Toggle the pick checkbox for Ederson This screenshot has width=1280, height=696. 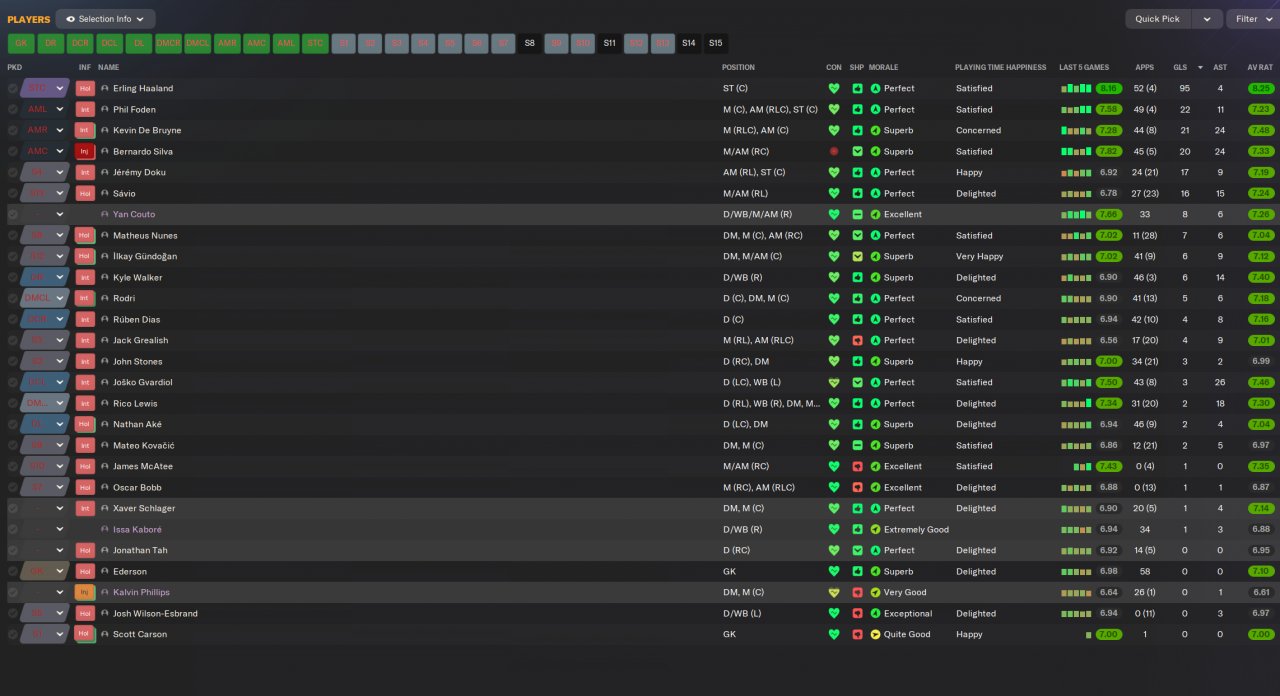[12, 571]
